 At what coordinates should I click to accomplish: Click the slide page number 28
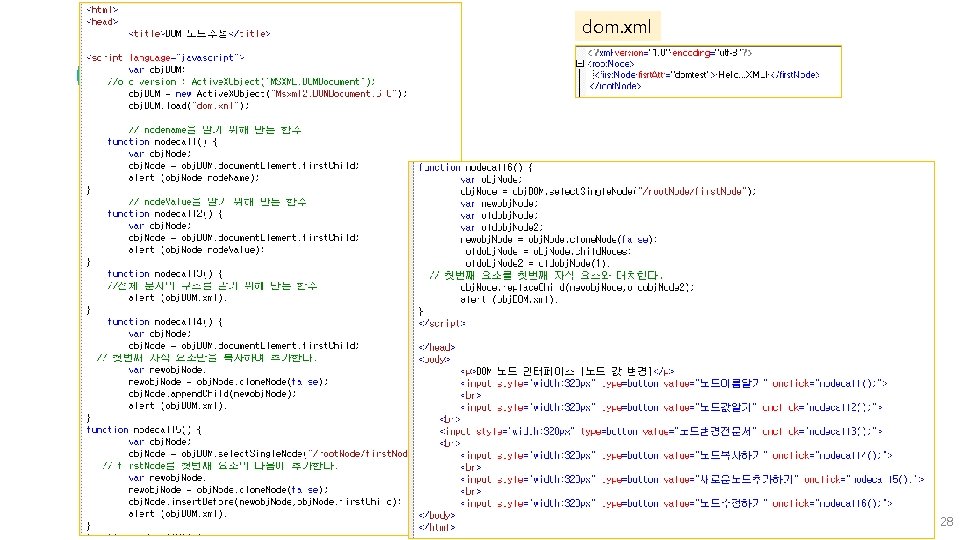[x=947, y=522]
